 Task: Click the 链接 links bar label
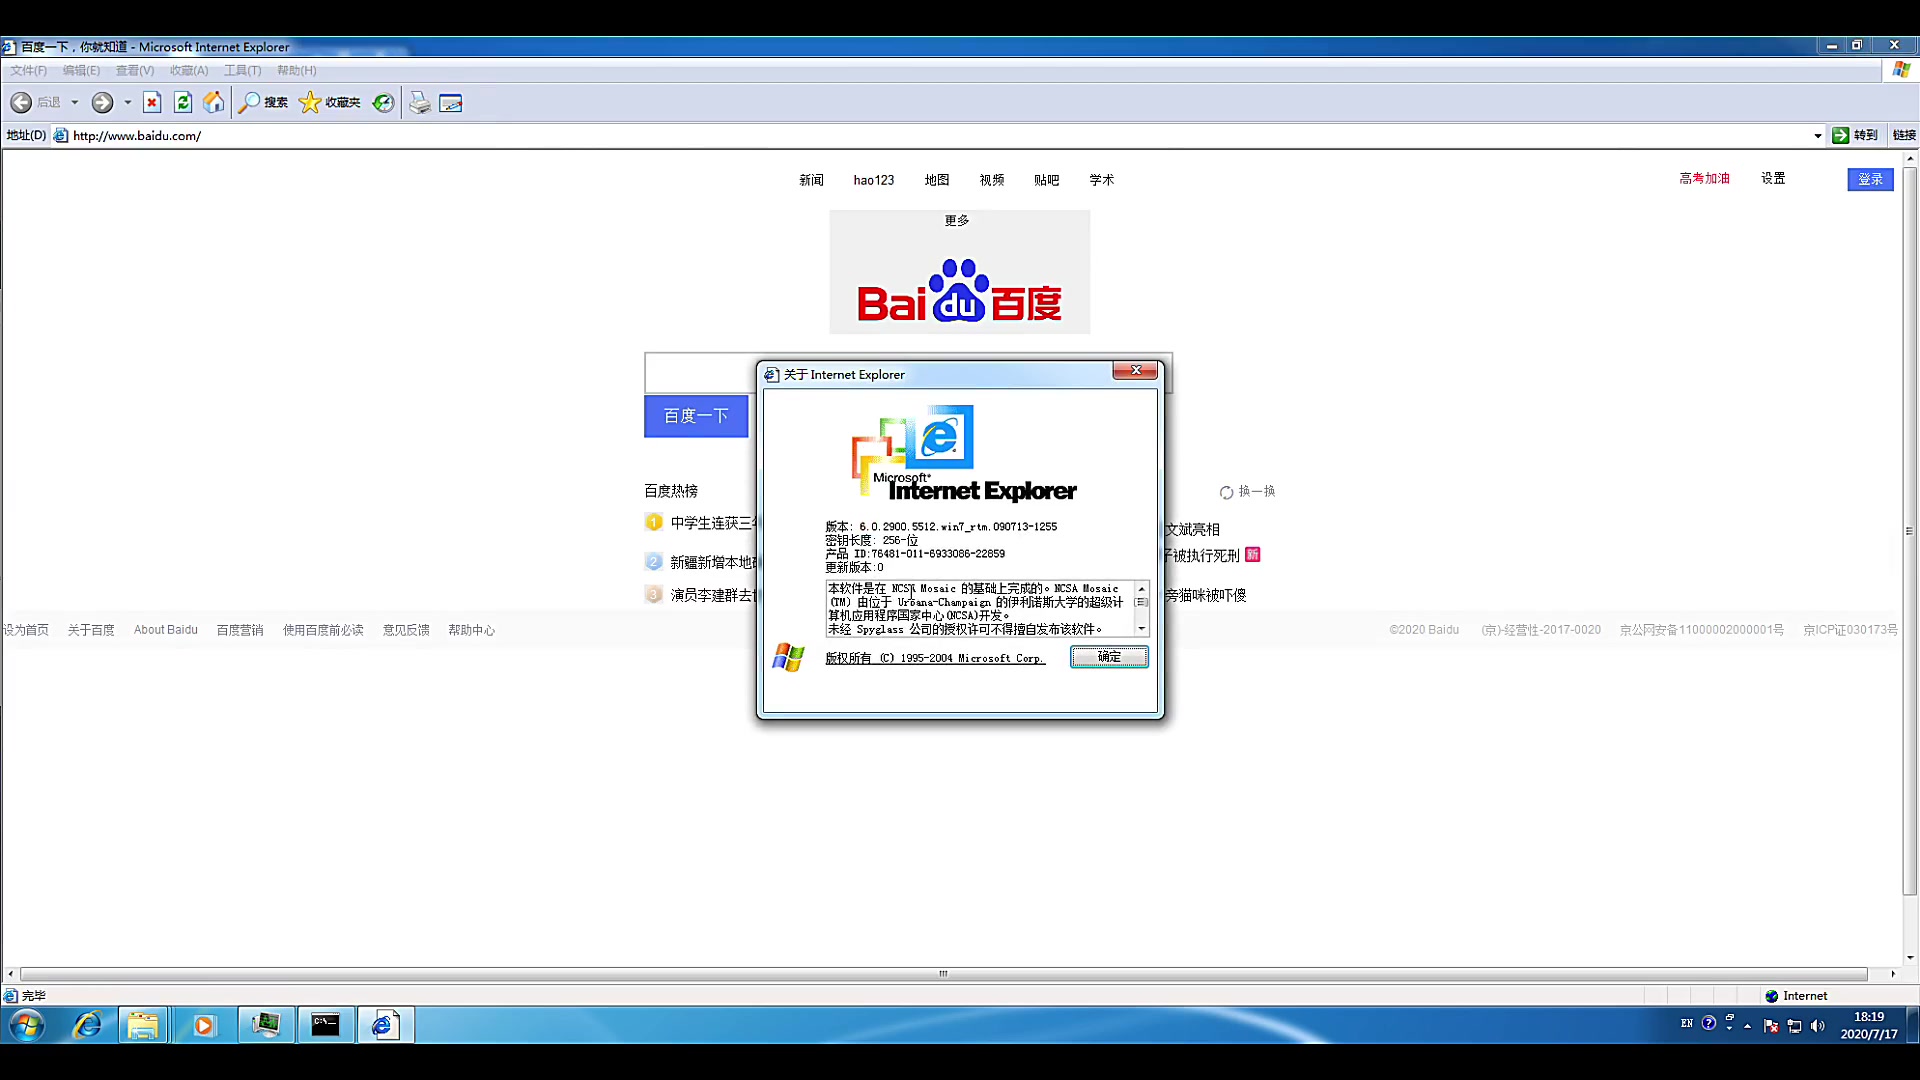(1904, 135)
